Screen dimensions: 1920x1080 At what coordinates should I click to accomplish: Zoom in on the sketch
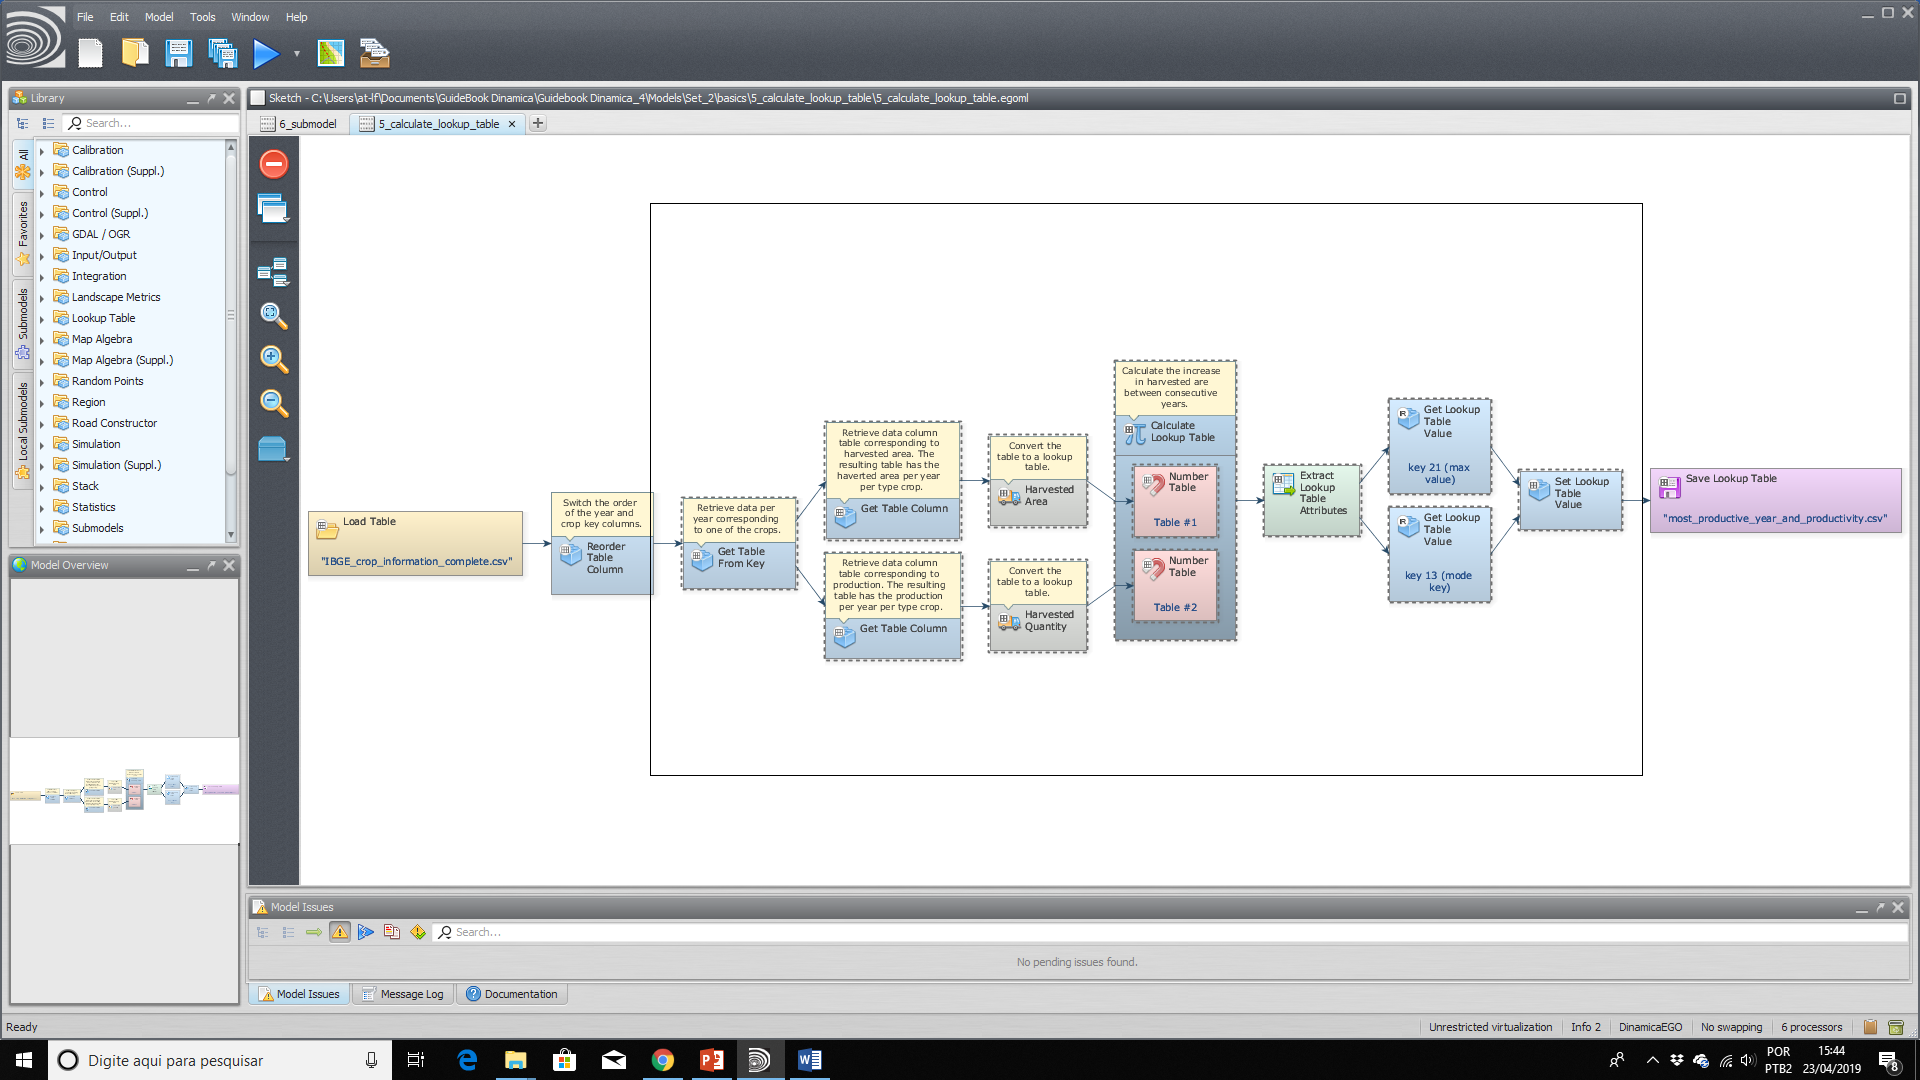(x=273, y=359)
